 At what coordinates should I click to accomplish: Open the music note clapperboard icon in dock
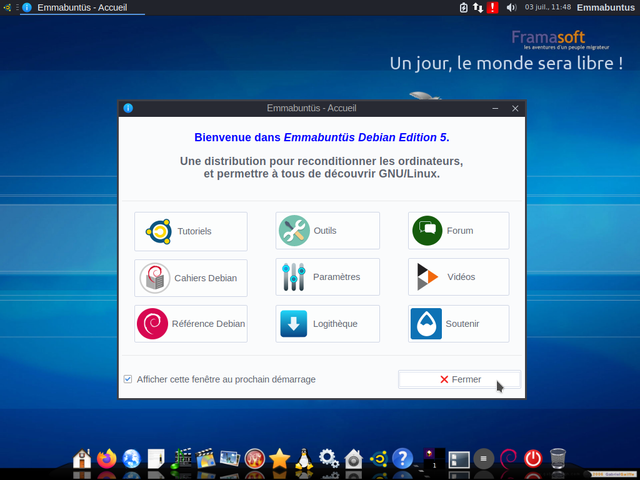(181, 459)
